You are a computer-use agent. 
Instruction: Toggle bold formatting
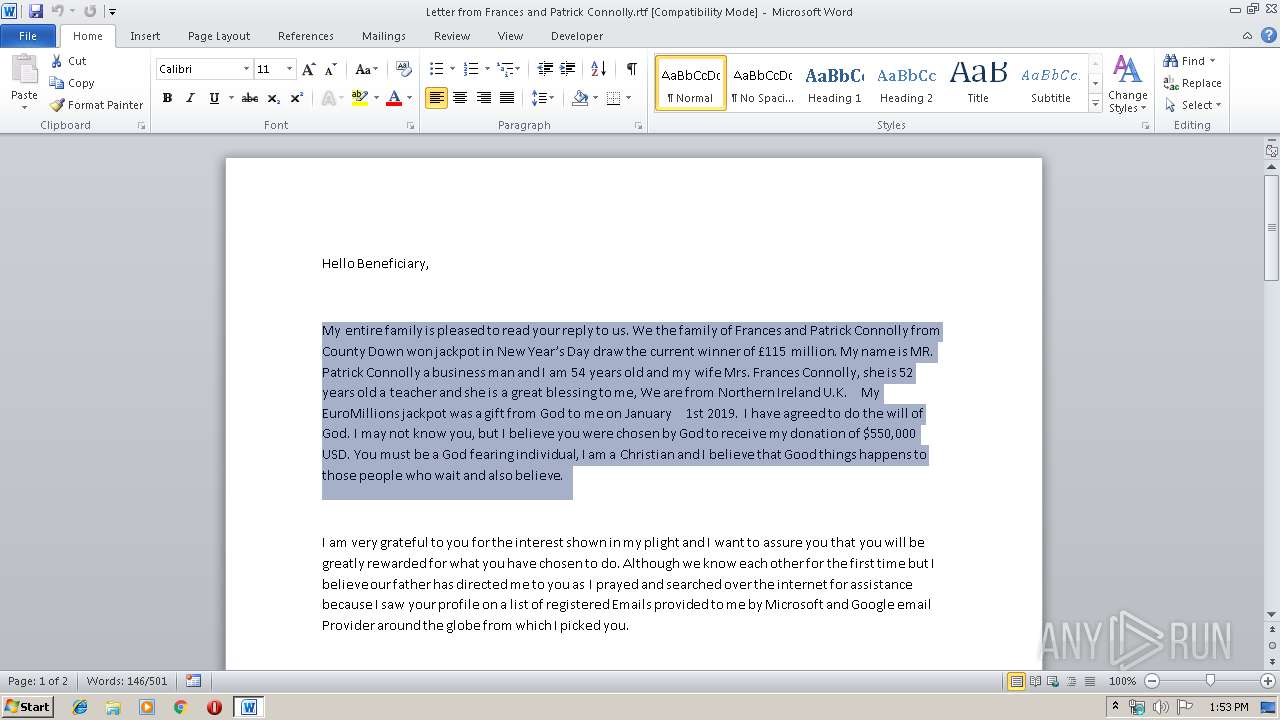(x=167, y=98)
